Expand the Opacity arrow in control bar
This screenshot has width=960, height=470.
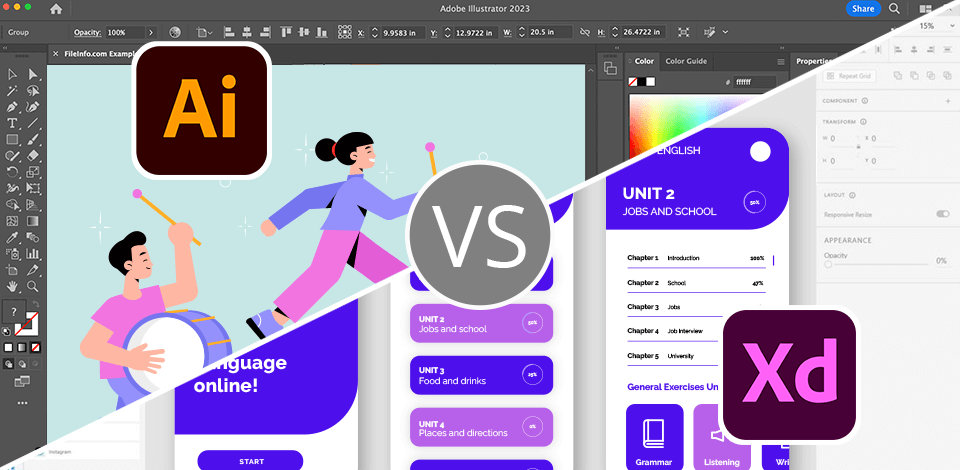[151, 32]
